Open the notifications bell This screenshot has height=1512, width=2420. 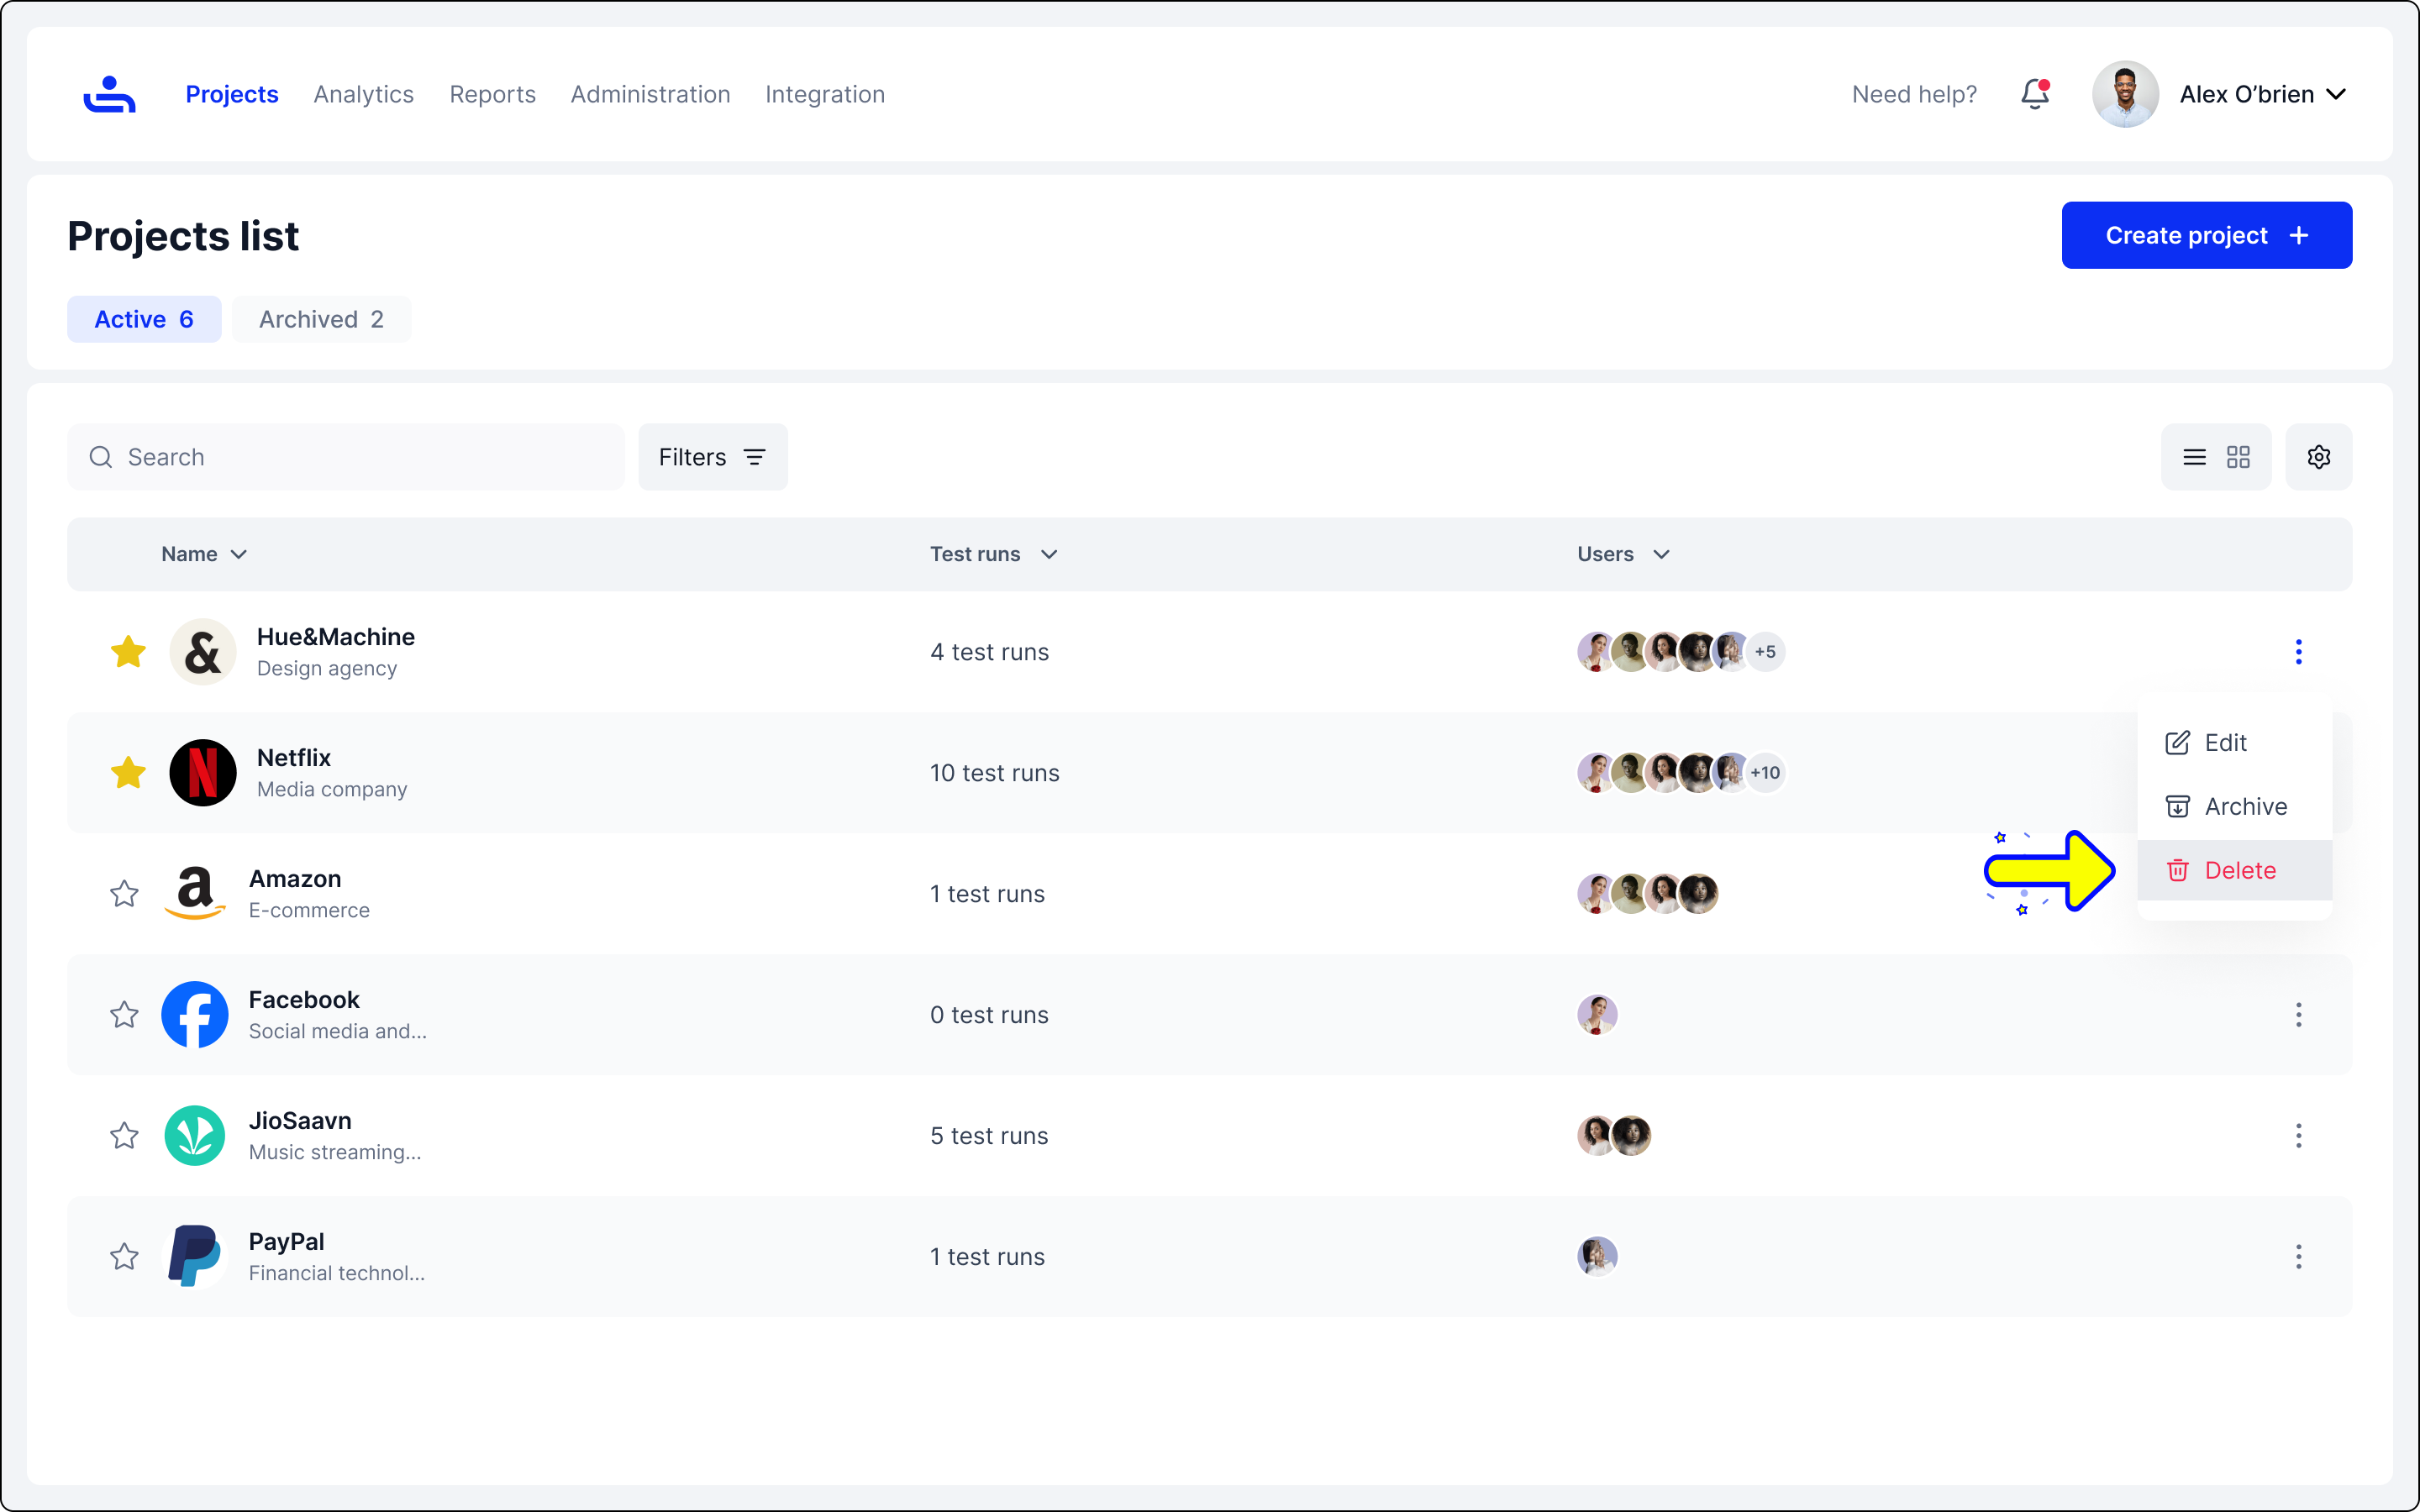pos(2035,94)
